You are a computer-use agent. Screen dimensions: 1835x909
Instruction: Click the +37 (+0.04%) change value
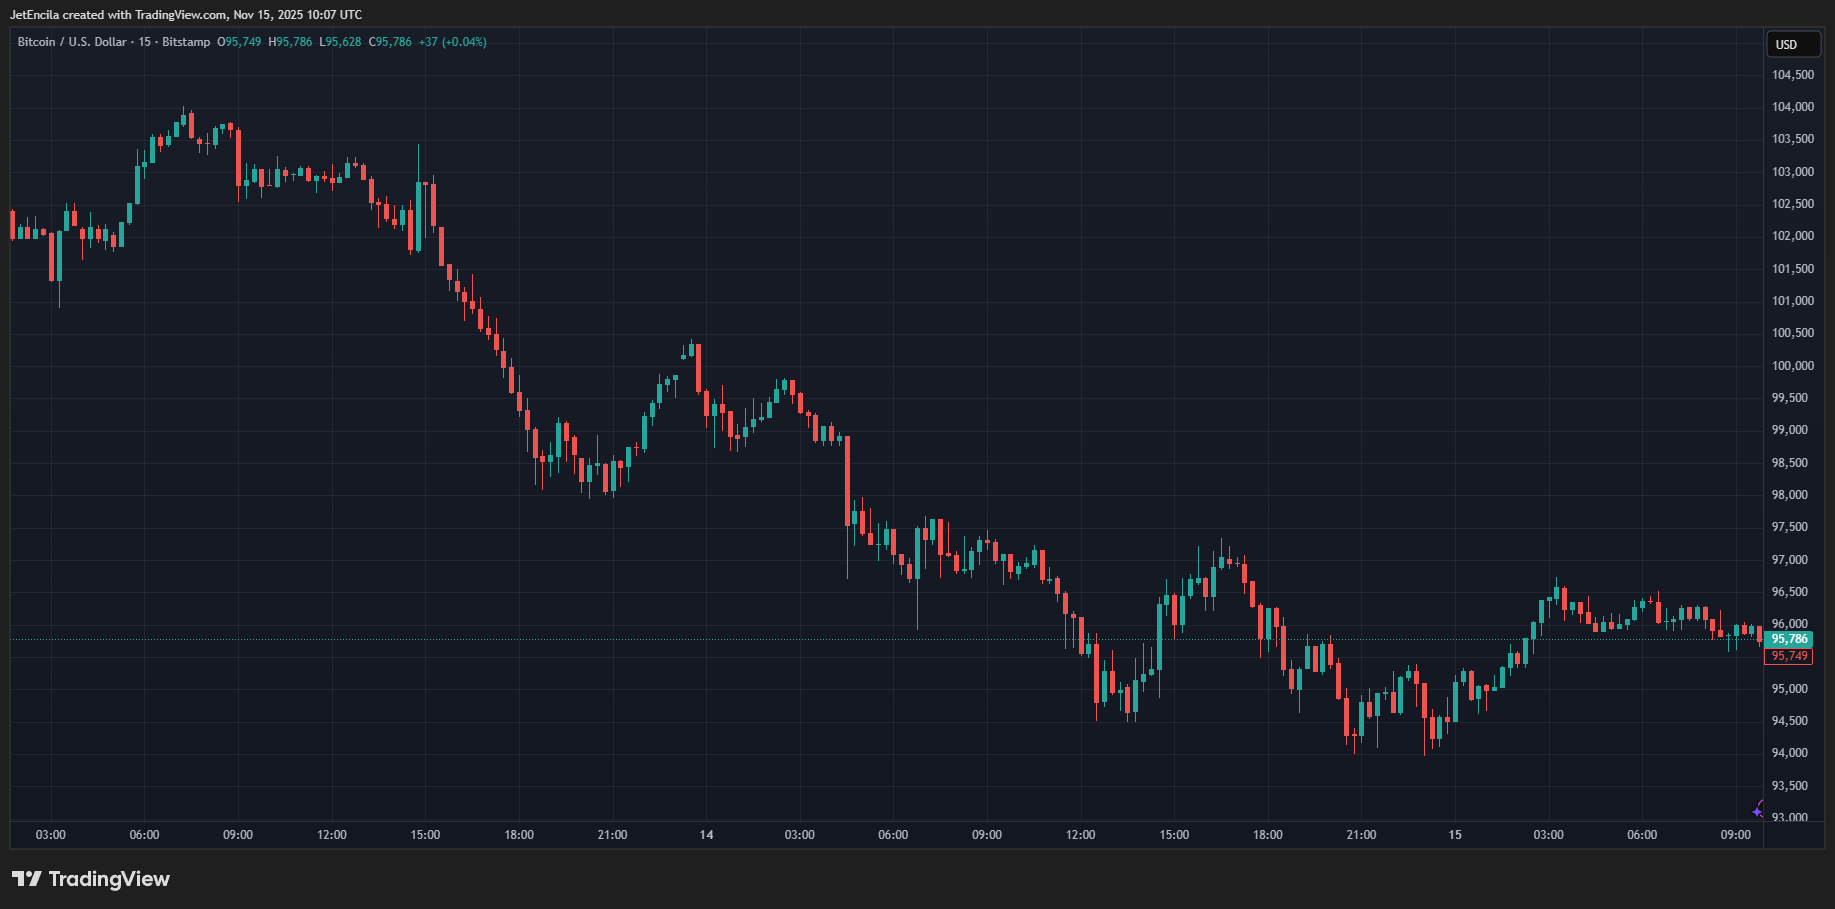(x=453, y=42)
